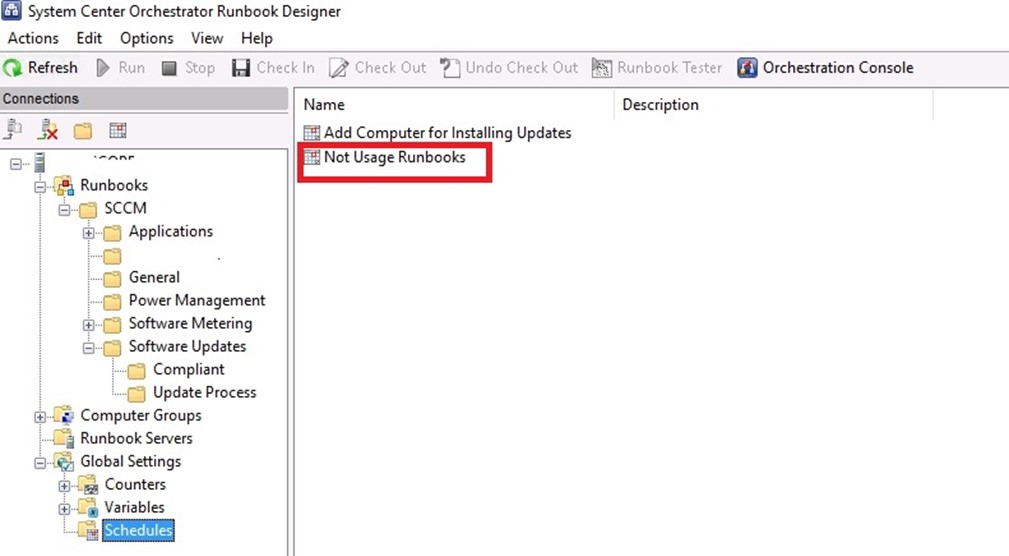Click the System Center Orchestrator title bar icon
The height and width of the screenshot is (556, 1009).
coord(11,10)
